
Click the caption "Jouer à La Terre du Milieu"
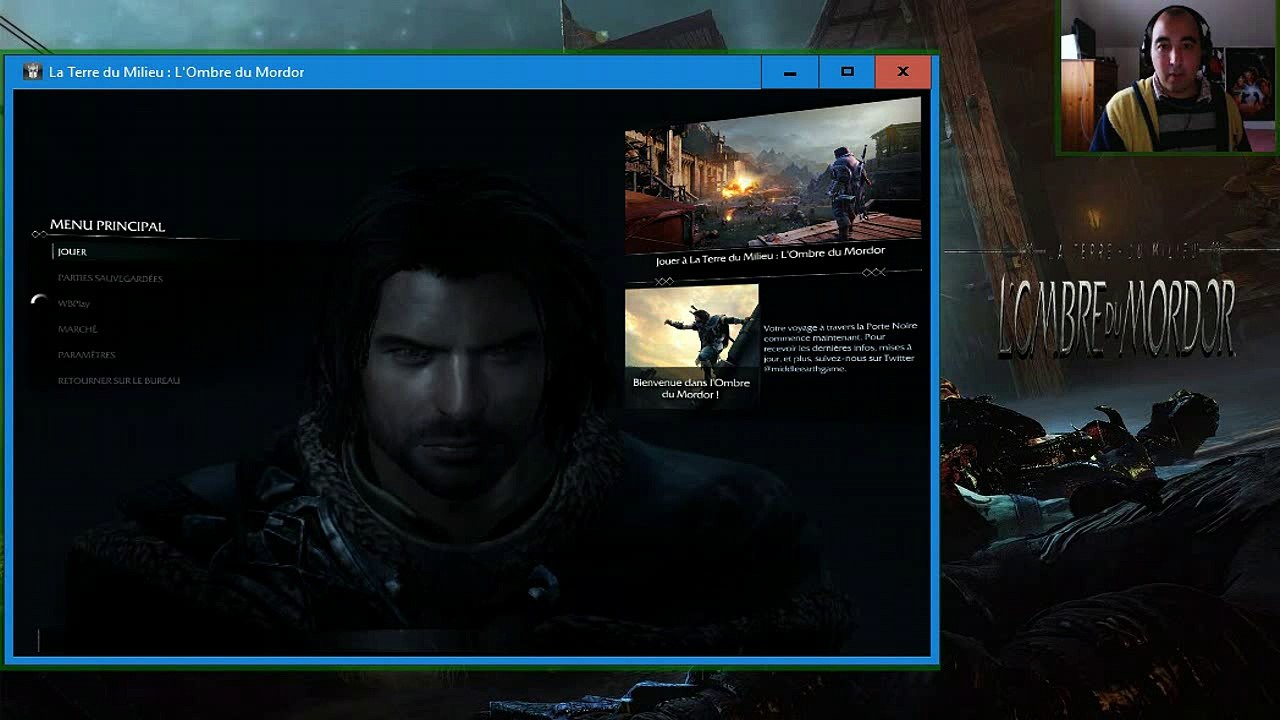point(770,257)
